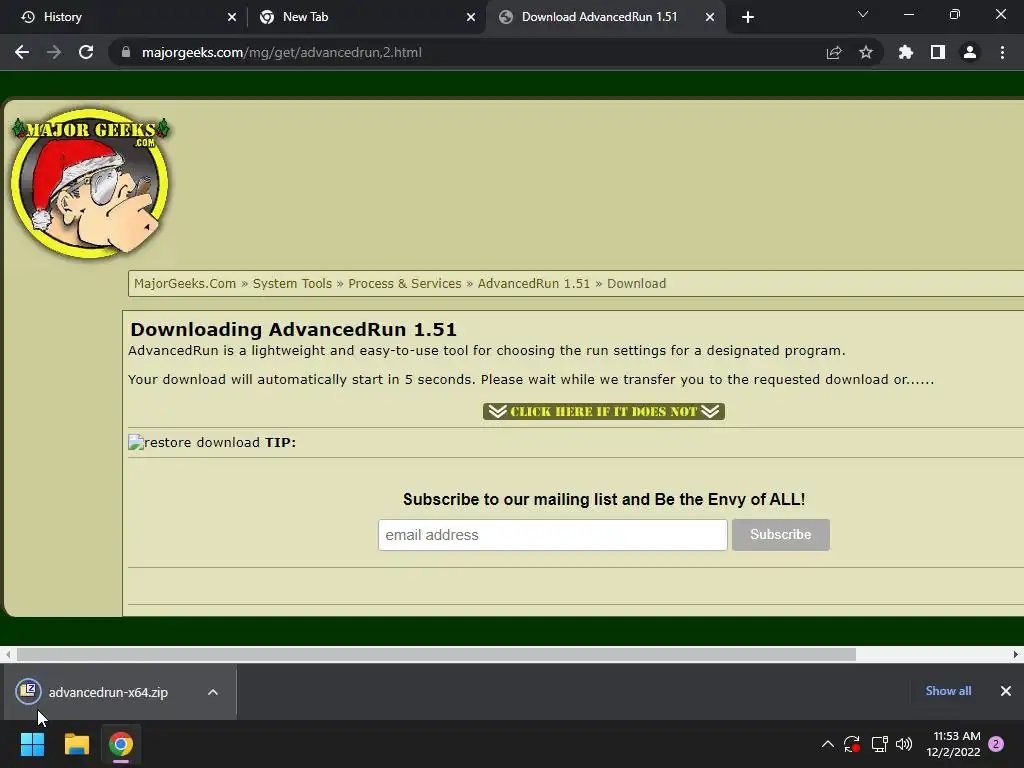
Task: Click the Subscribe button
Action: coord(780,535)
